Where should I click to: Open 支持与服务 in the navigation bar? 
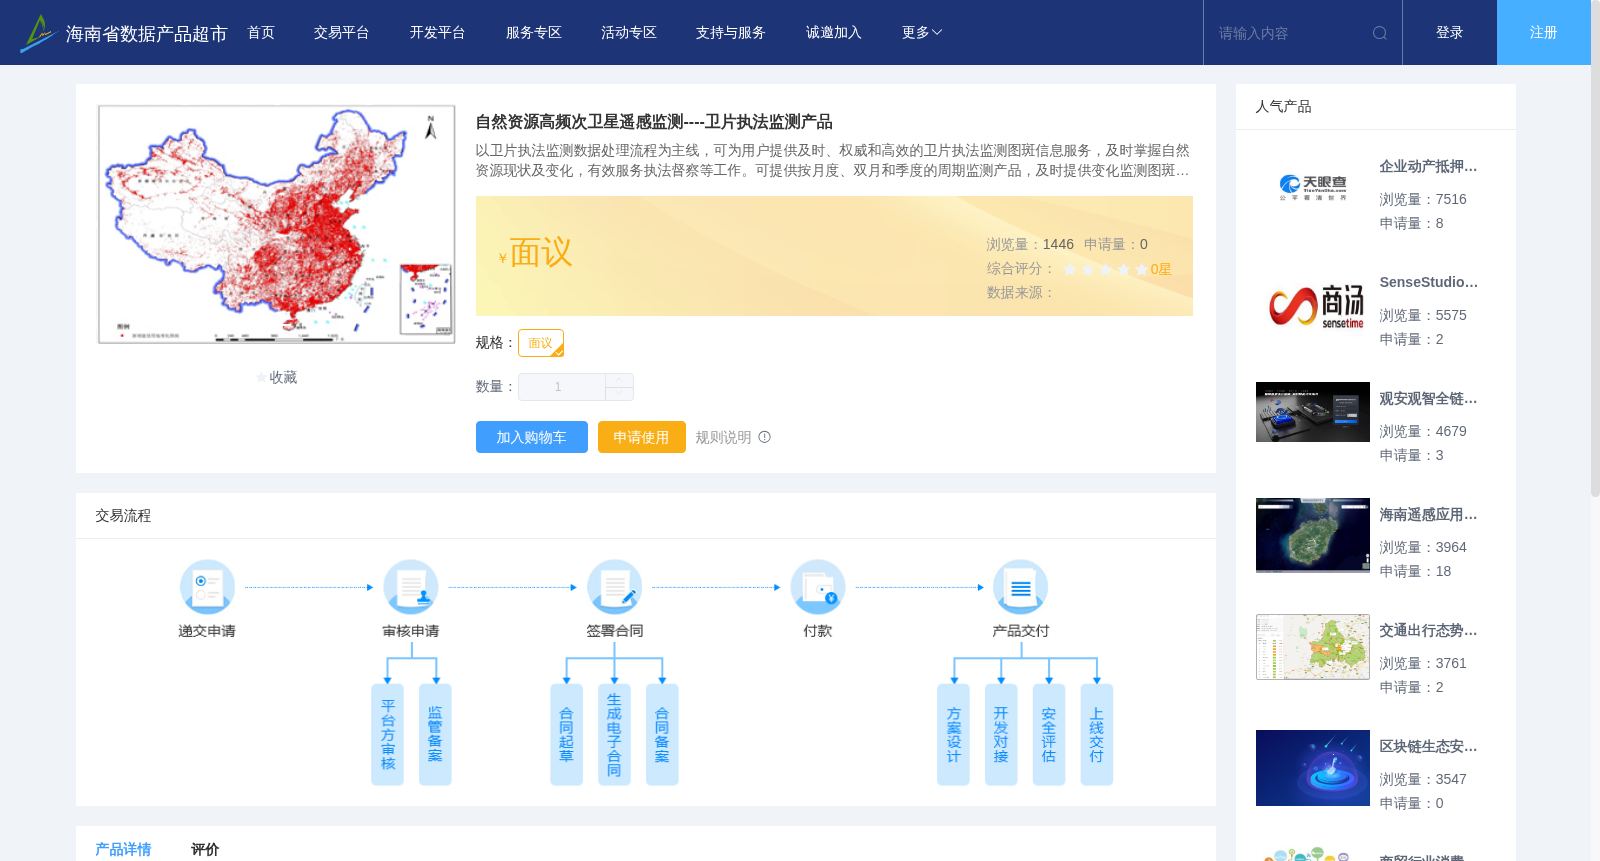point(731,33)
